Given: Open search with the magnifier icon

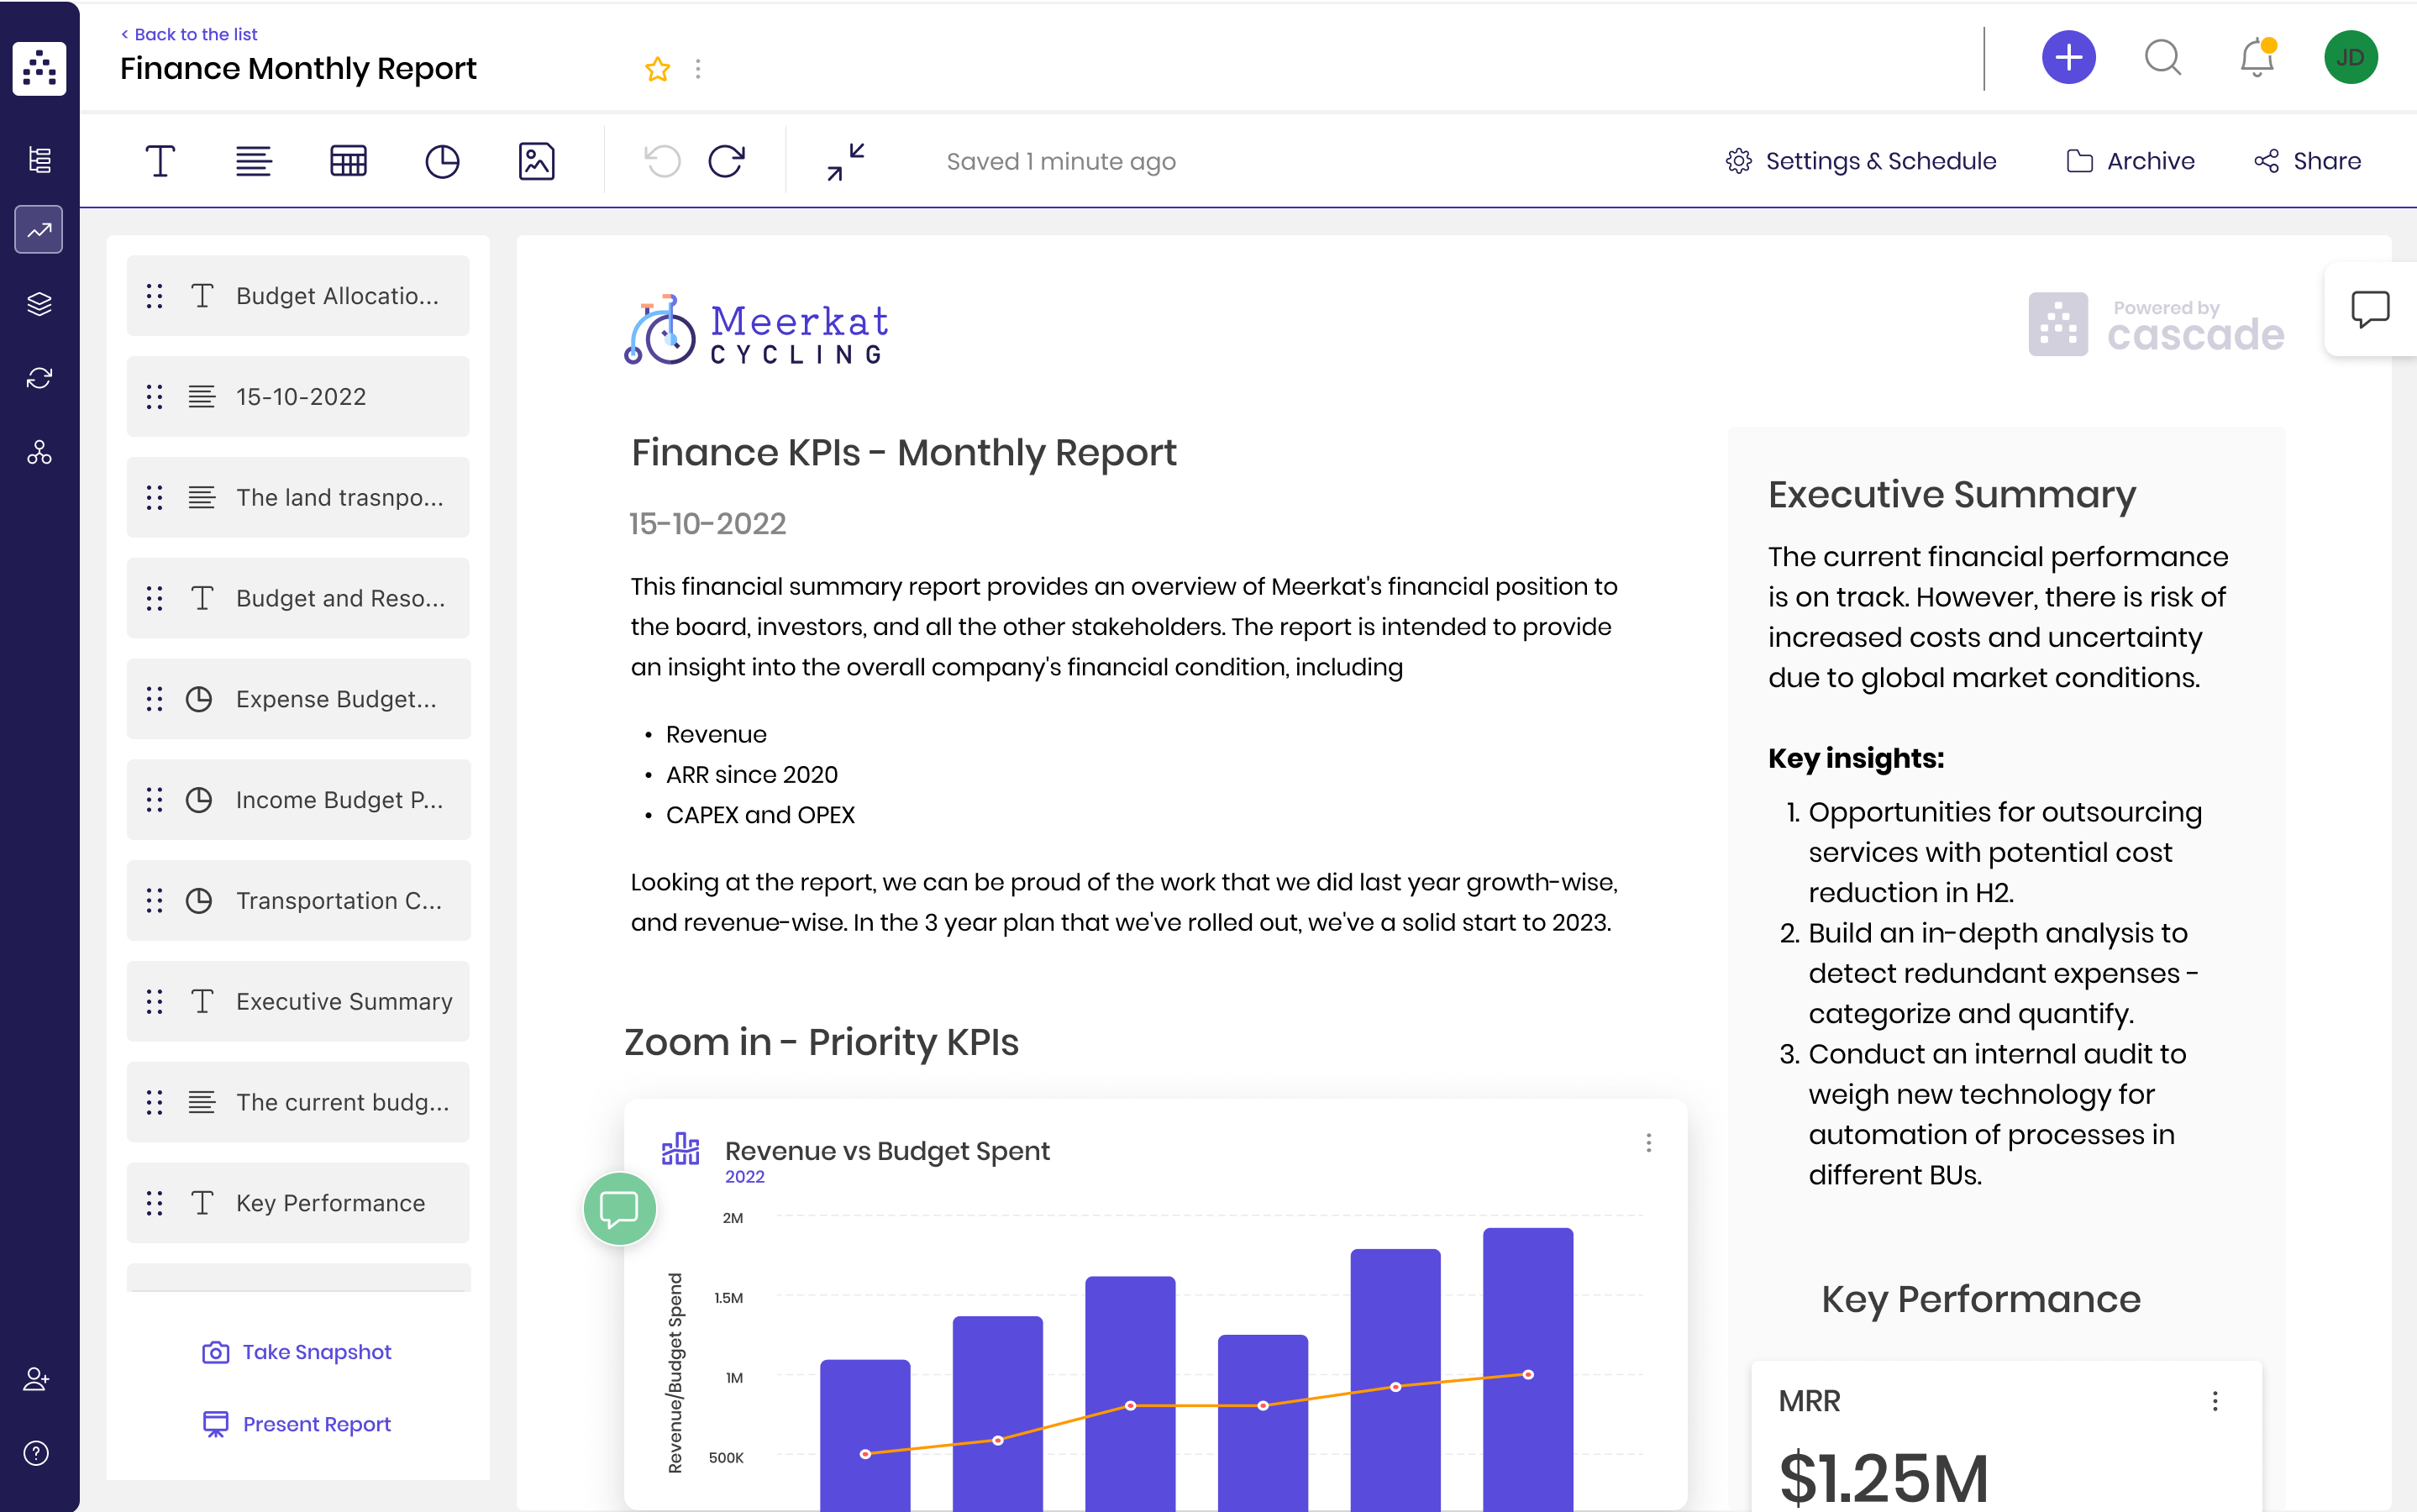Looking at the screenshot, I should click(2163, 58).
